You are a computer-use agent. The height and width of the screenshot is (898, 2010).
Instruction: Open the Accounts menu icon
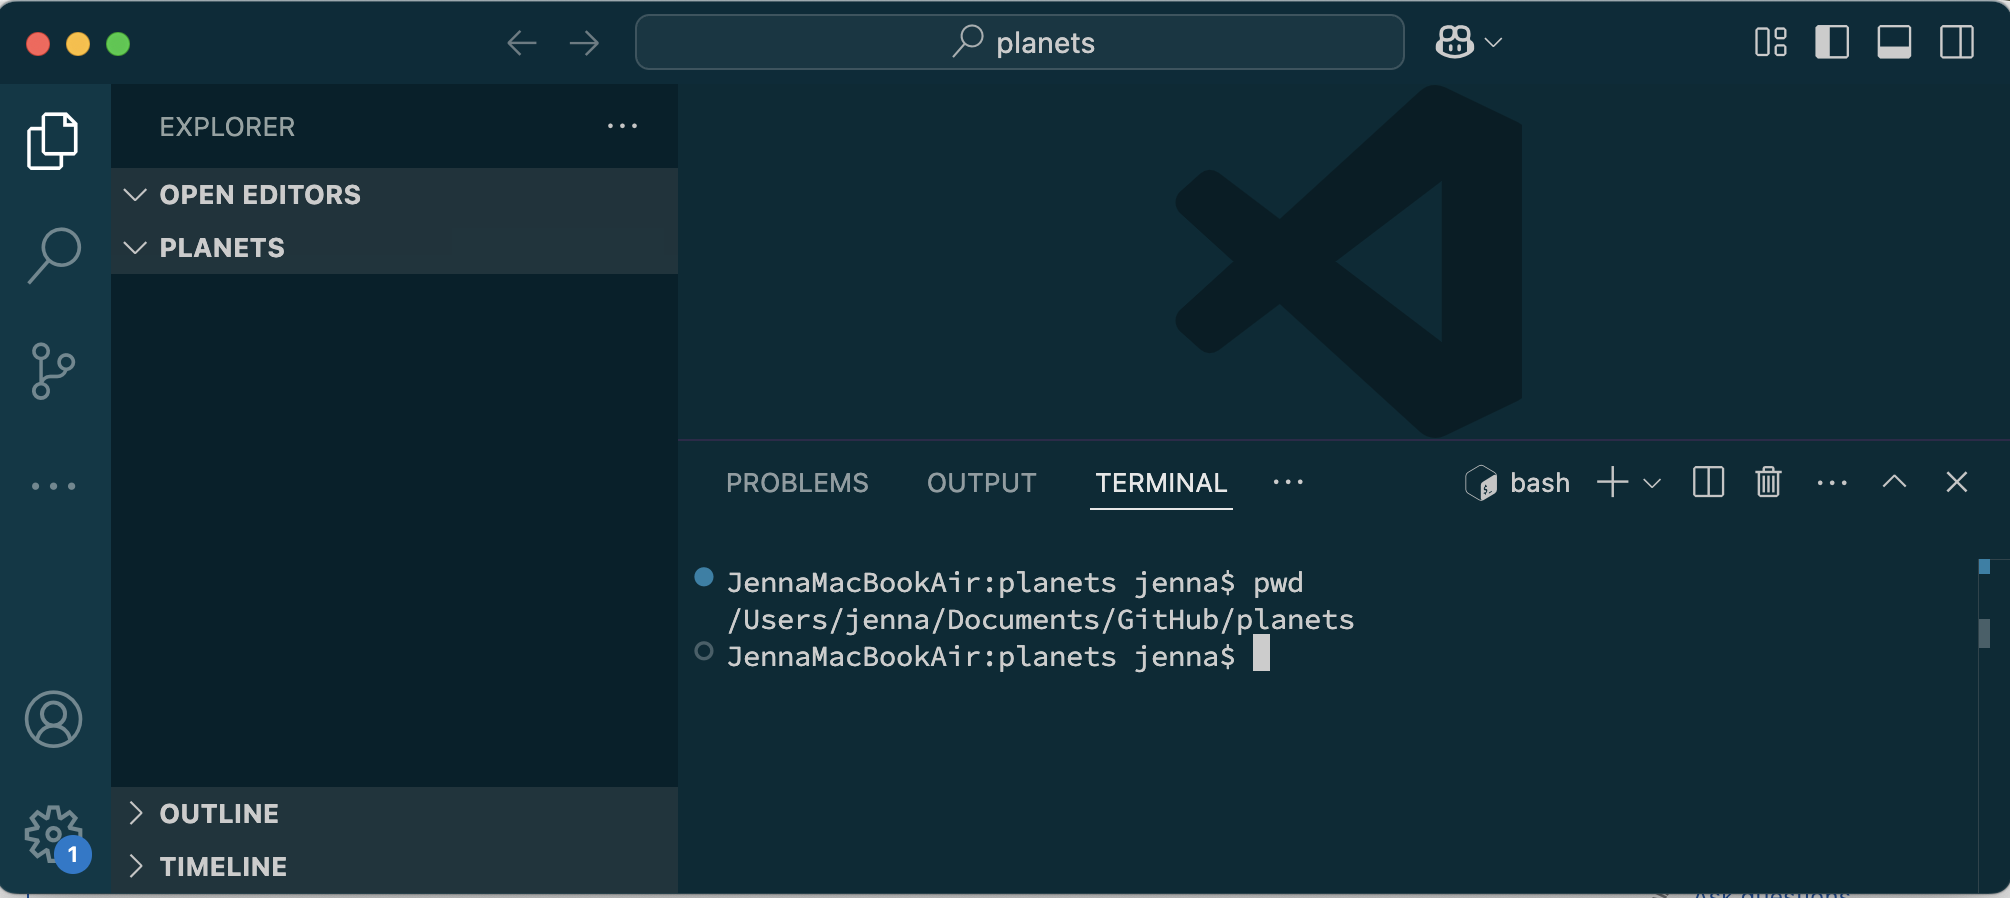tap(53, 719)
